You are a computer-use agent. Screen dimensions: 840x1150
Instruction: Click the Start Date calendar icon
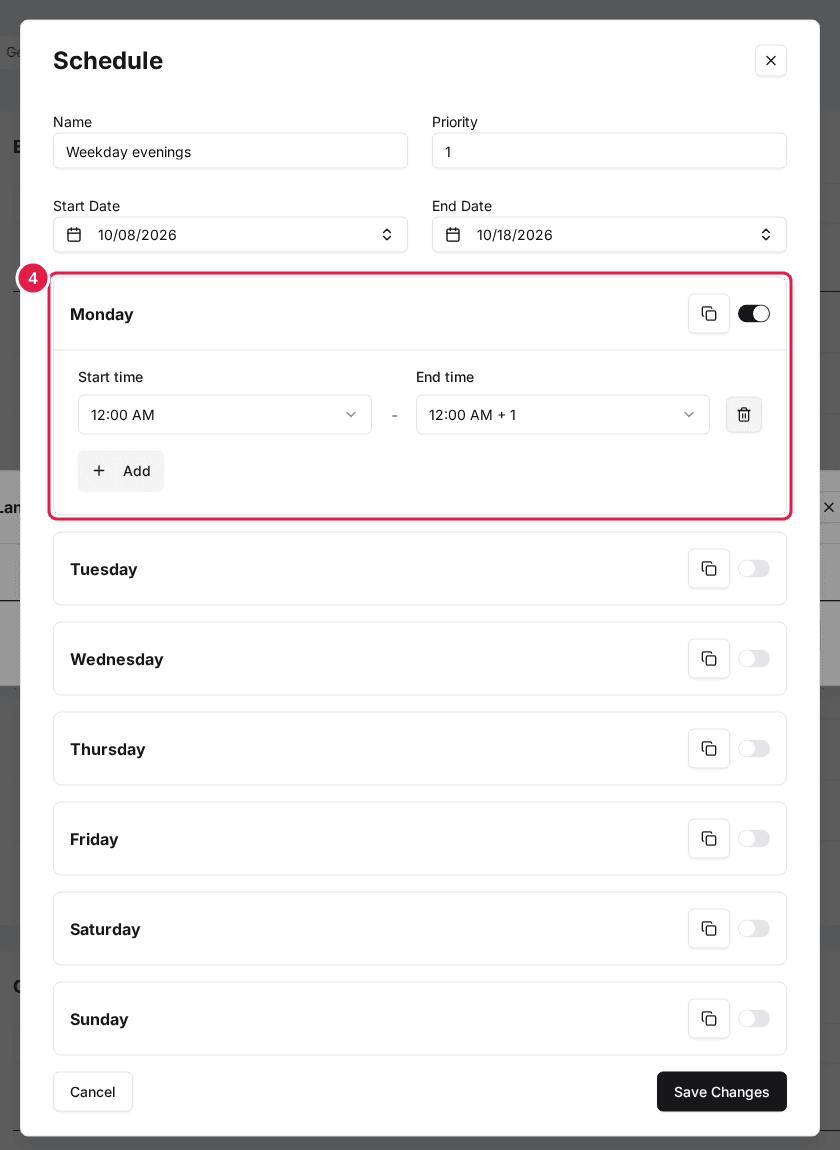click(x=74, y=235)
